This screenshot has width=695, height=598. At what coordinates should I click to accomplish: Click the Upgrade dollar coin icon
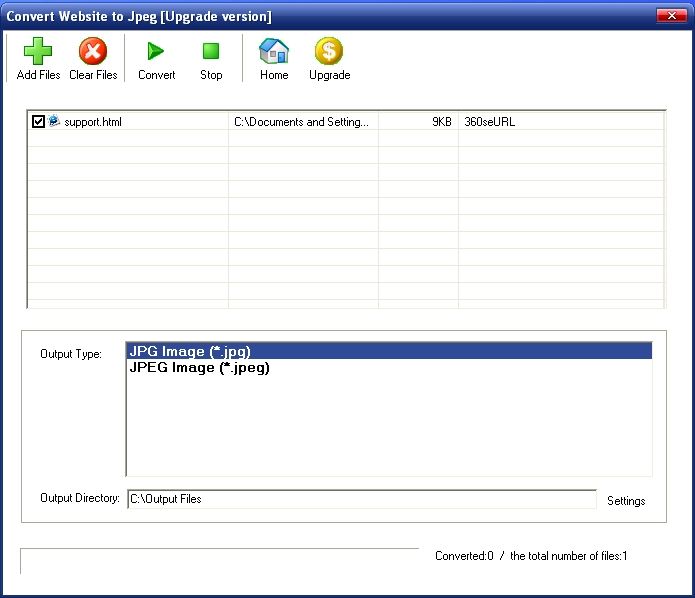(329, 52)
